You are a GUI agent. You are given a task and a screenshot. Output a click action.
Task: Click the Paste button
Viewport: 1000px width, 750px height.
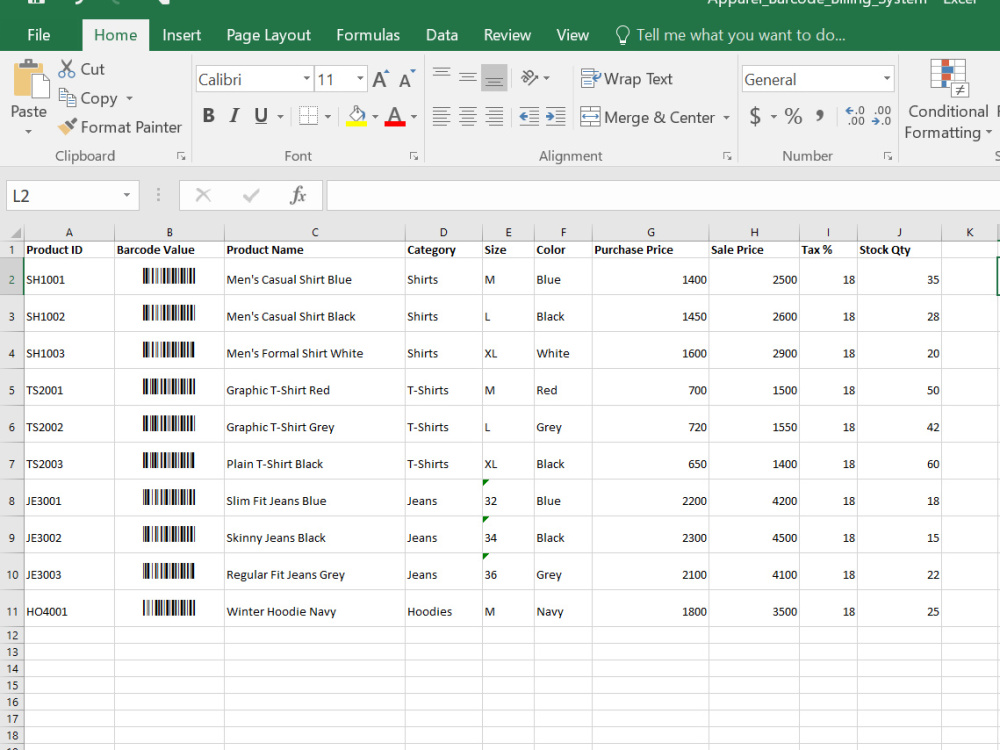point(29,97)
